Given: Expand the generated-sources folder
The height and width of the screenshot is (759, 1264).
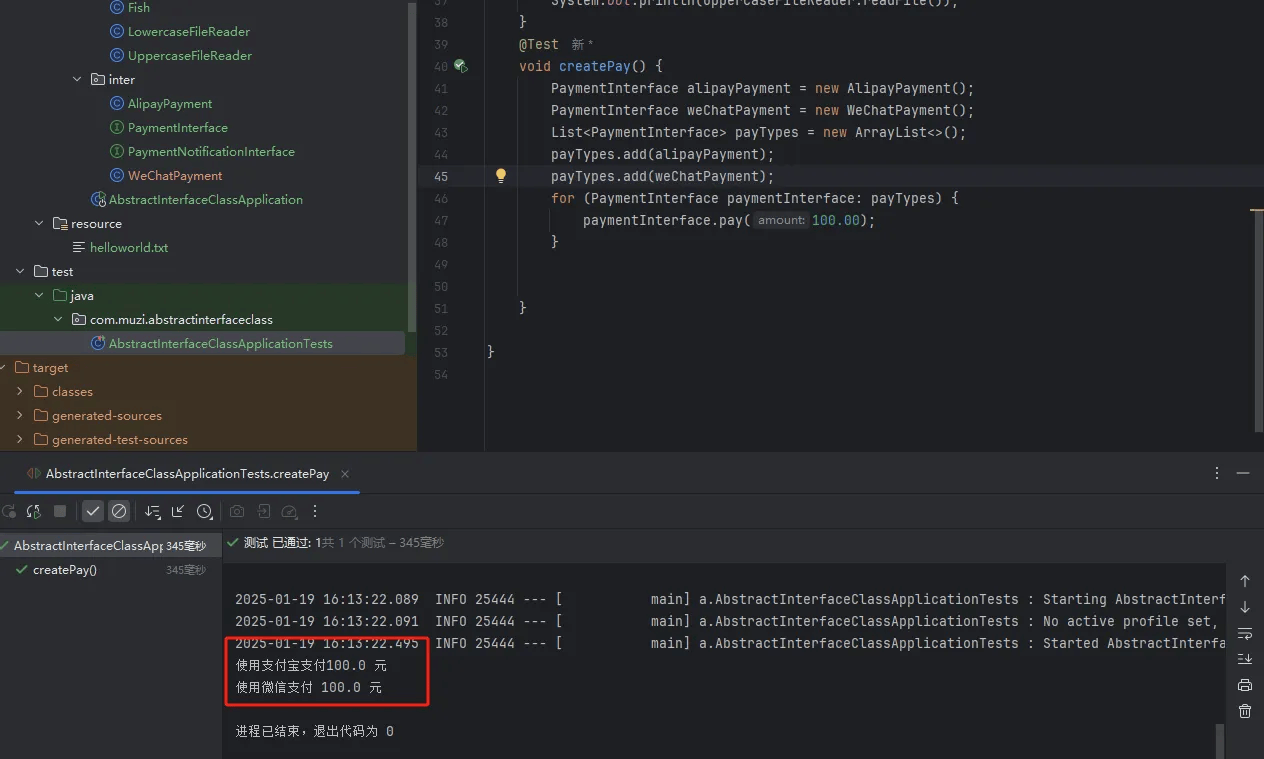Looking at the screenshot, I should click(x=21, y=415).
